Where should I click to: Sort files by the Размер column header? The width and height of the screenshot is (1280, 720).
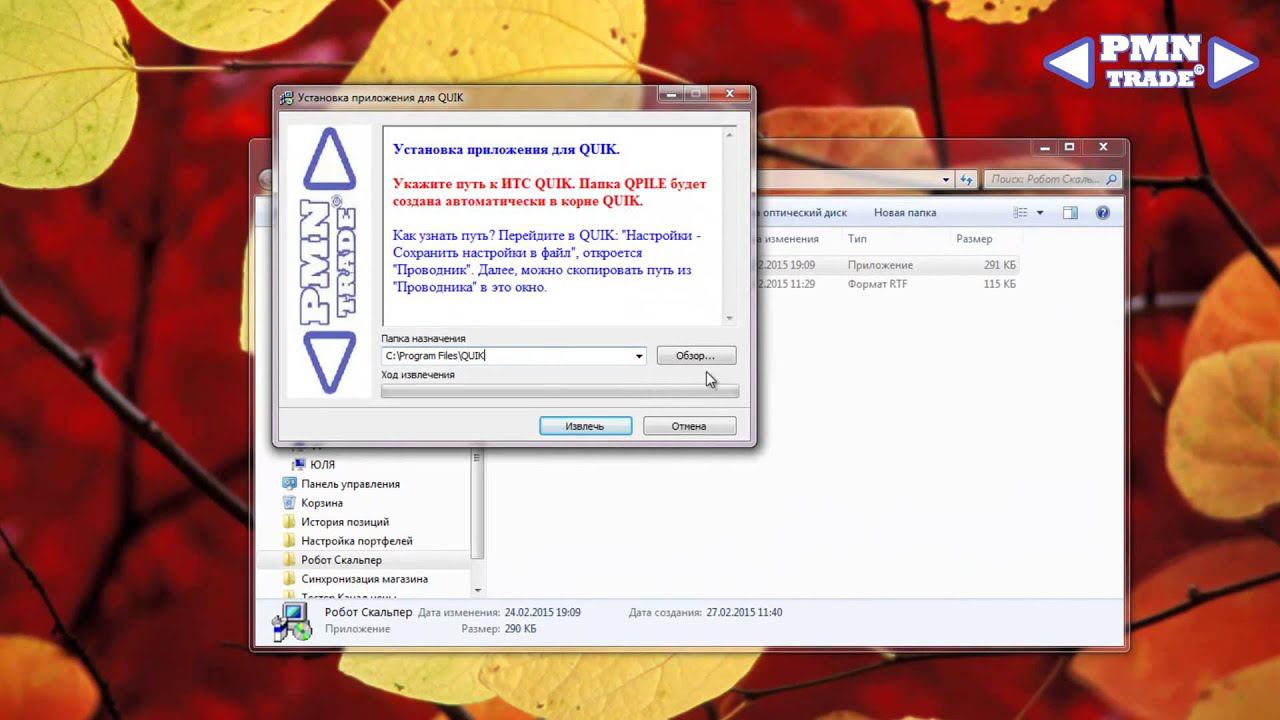[x=974, y=239]
